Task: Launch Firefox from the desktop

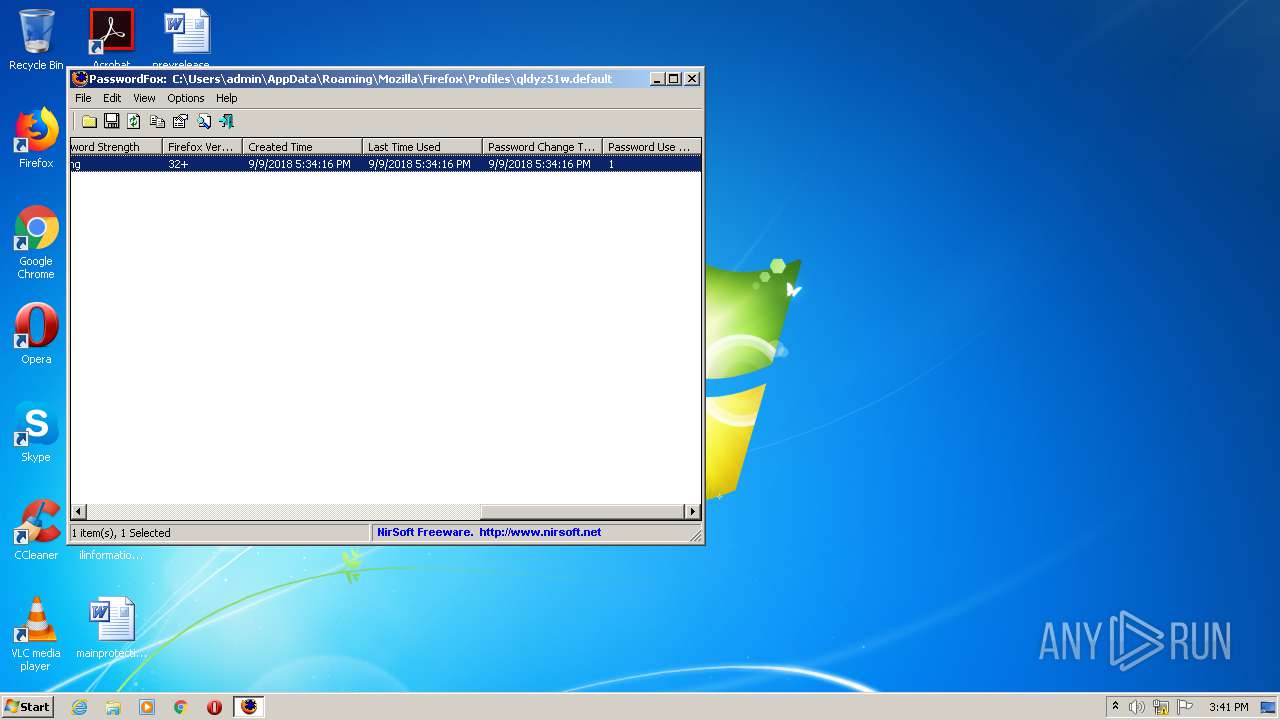Action: pyautogui.click(x=36, y=138)
